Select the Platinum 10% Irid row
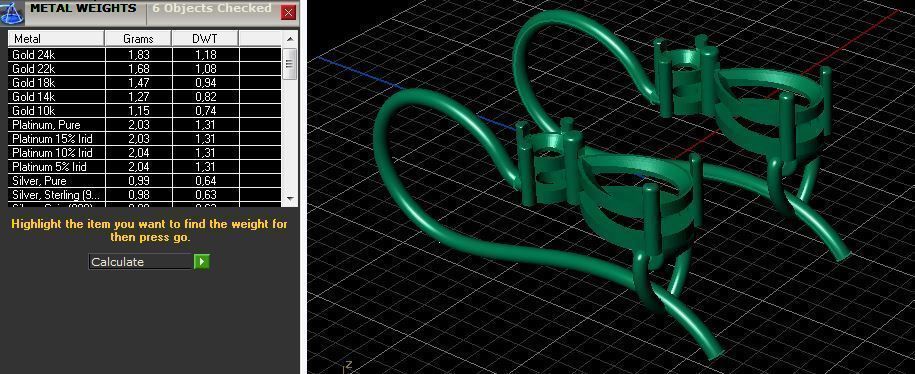The width and height of the screenshot is (915, 374). (145, 152)
